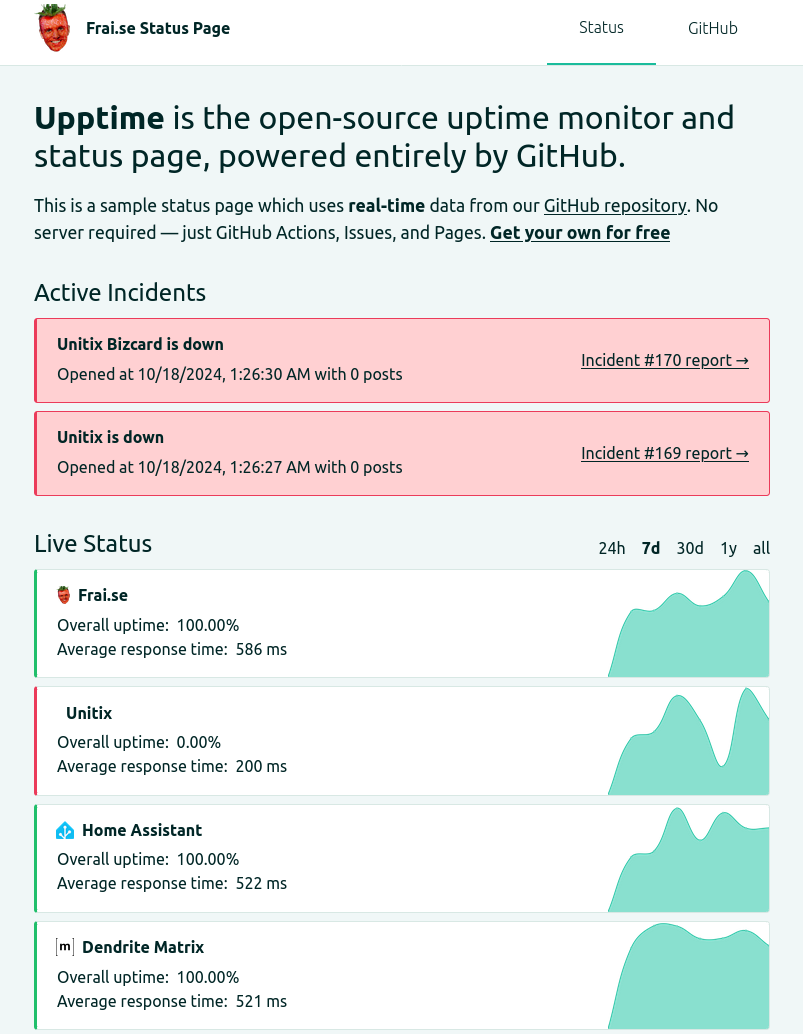Image resolution: width=803 pixels, height=1034 pixels.
Task: Follow the GitHub repository link
Action: coord(615,206)
